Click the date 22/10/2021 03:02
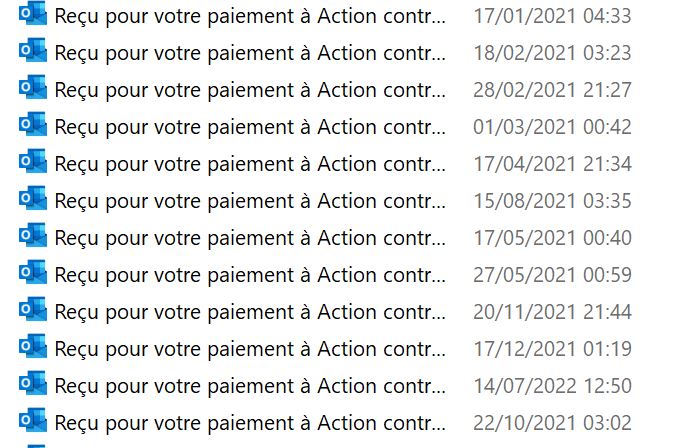679x448 pixels. tap(552, 423)
